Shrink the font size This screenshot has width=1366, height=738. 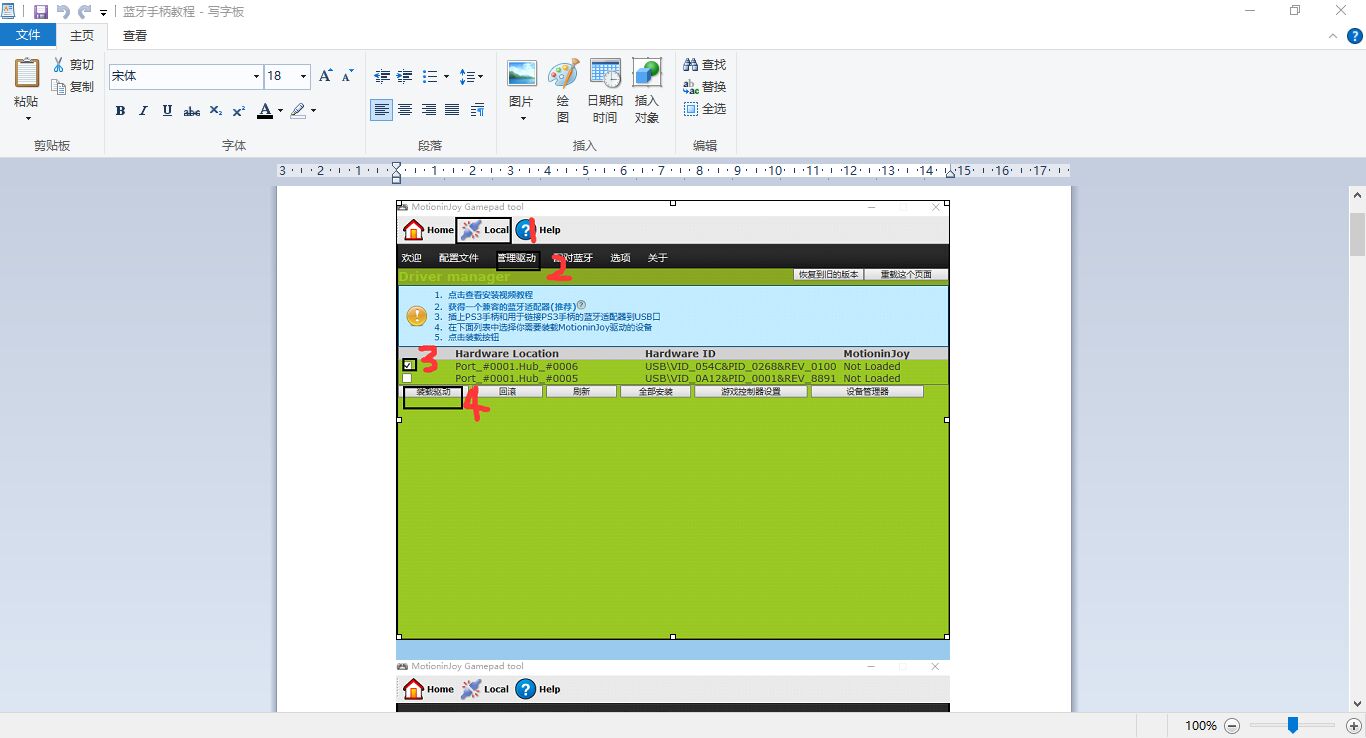(347, 76)
